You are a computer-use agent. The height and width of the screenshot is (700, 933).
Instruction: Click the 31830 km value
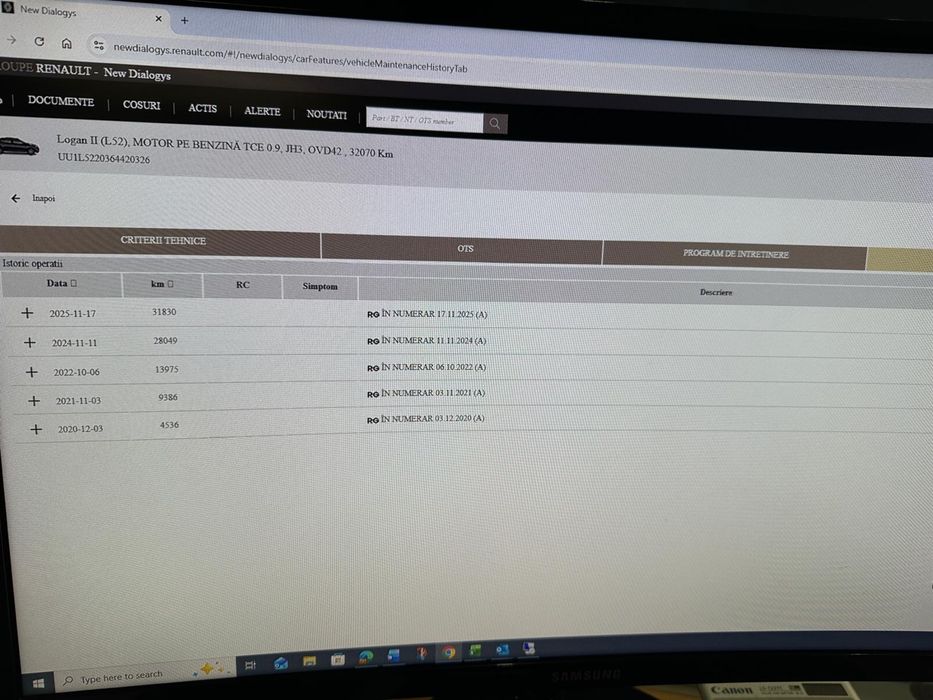[x=164, y=312]
